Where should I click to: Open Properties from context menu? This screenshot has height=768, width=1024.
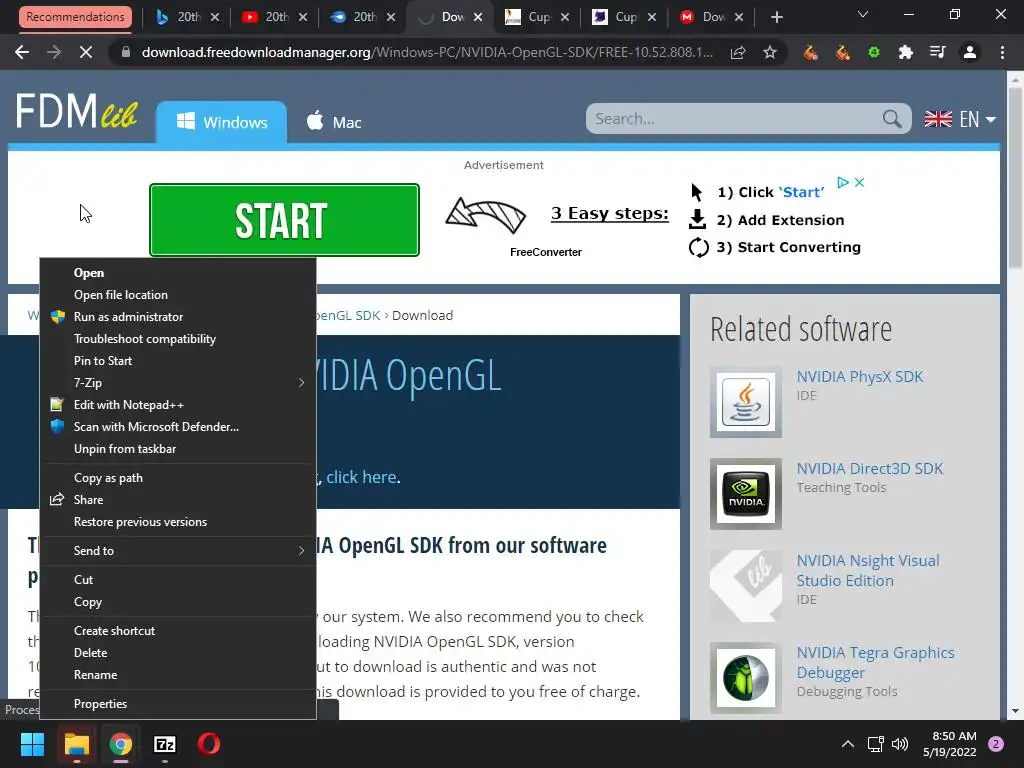[178, 703]
